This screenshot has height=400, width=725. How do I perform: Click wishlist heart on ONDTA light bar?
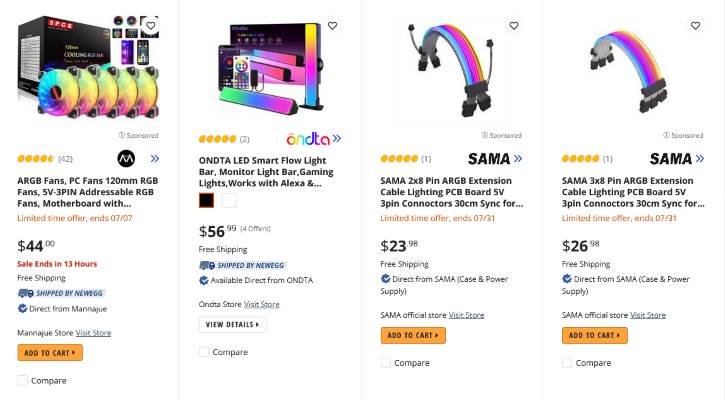(332, 25)
